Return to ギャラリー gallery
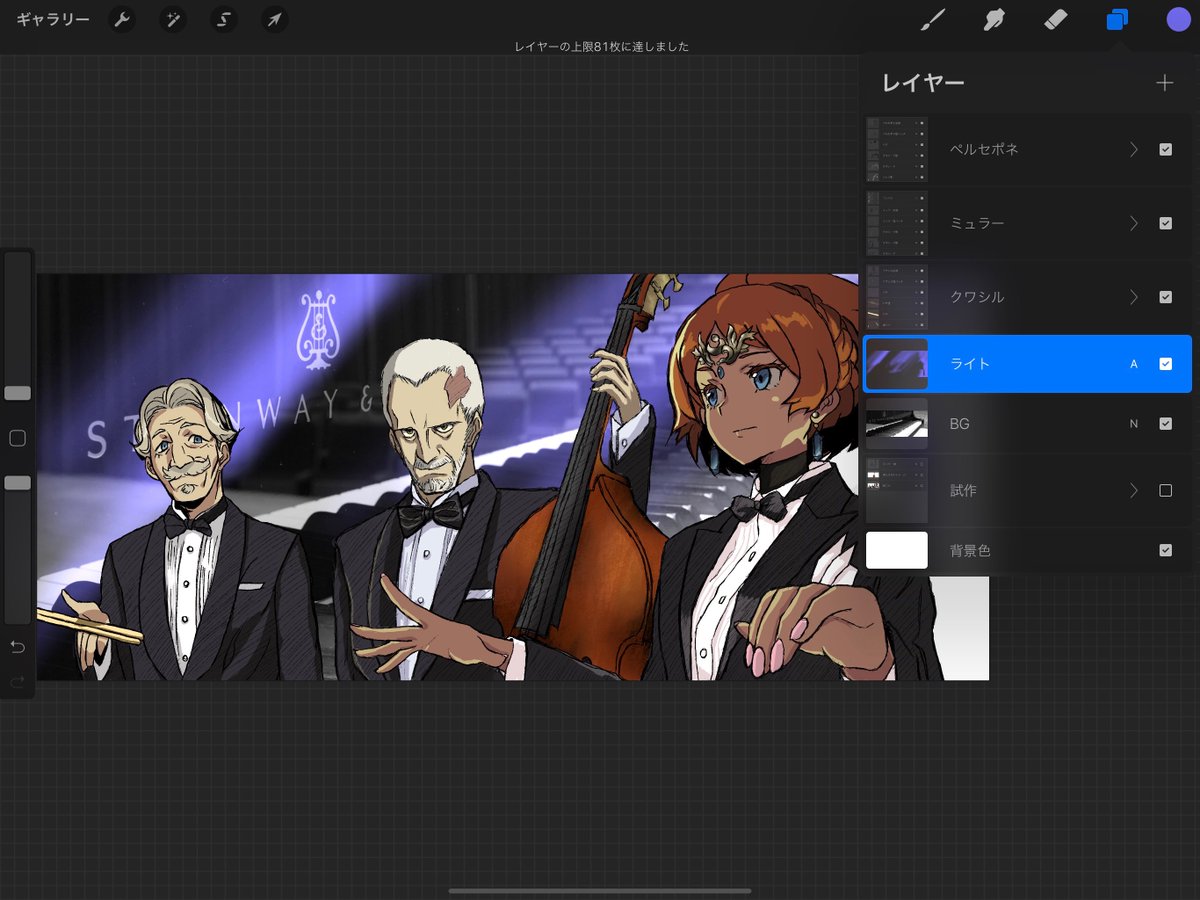 click(x=53, y=20)
